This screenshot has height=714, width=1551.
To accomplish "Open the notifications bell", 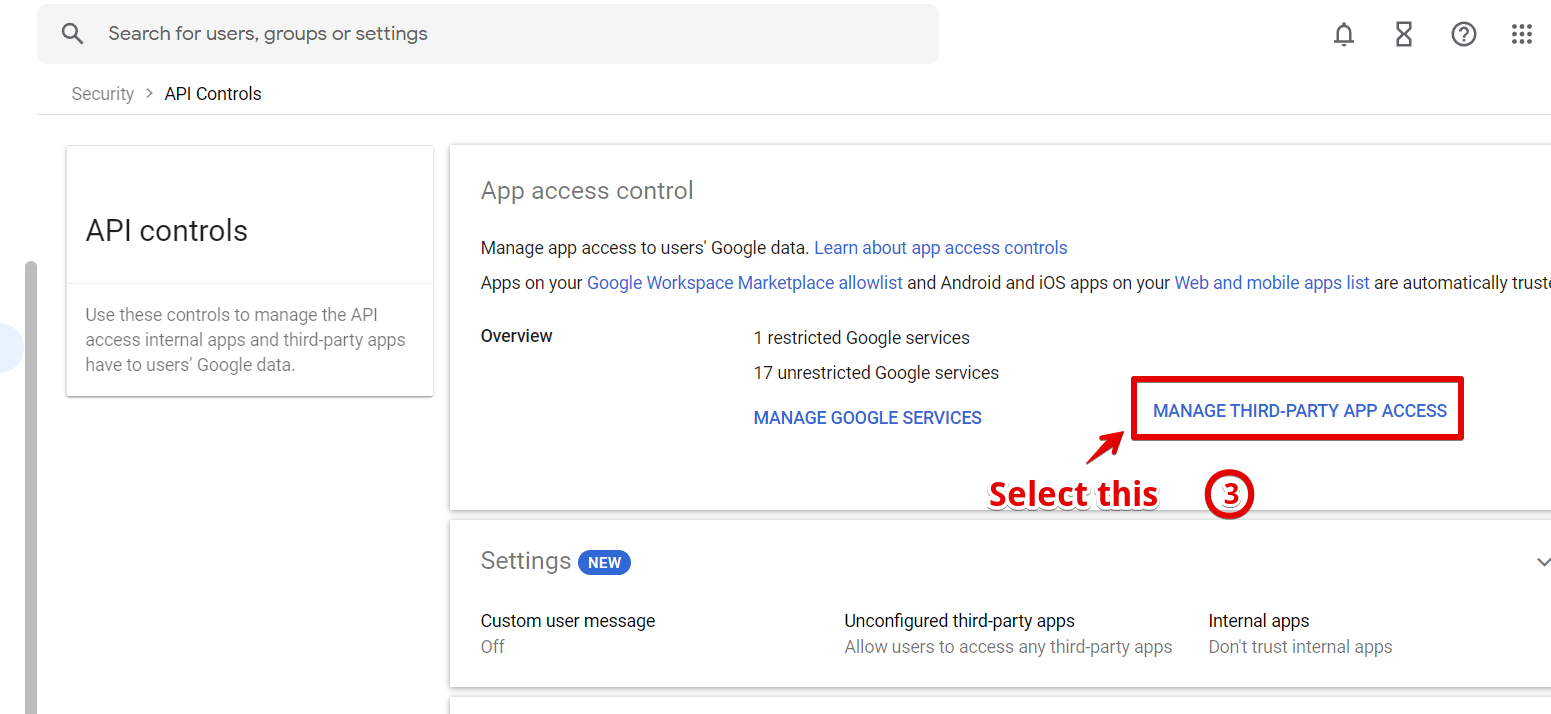I will (x=1344, y=35).
